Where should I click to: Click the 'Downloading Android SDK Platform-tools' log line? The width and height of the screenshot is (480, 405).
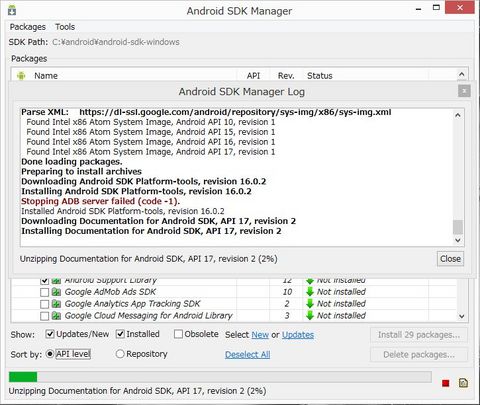[144, 182]
